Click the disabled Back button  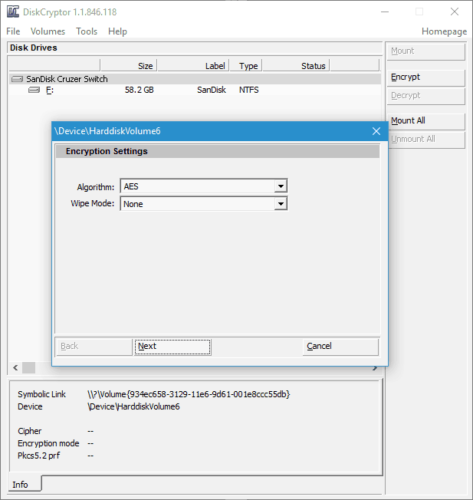94,347
